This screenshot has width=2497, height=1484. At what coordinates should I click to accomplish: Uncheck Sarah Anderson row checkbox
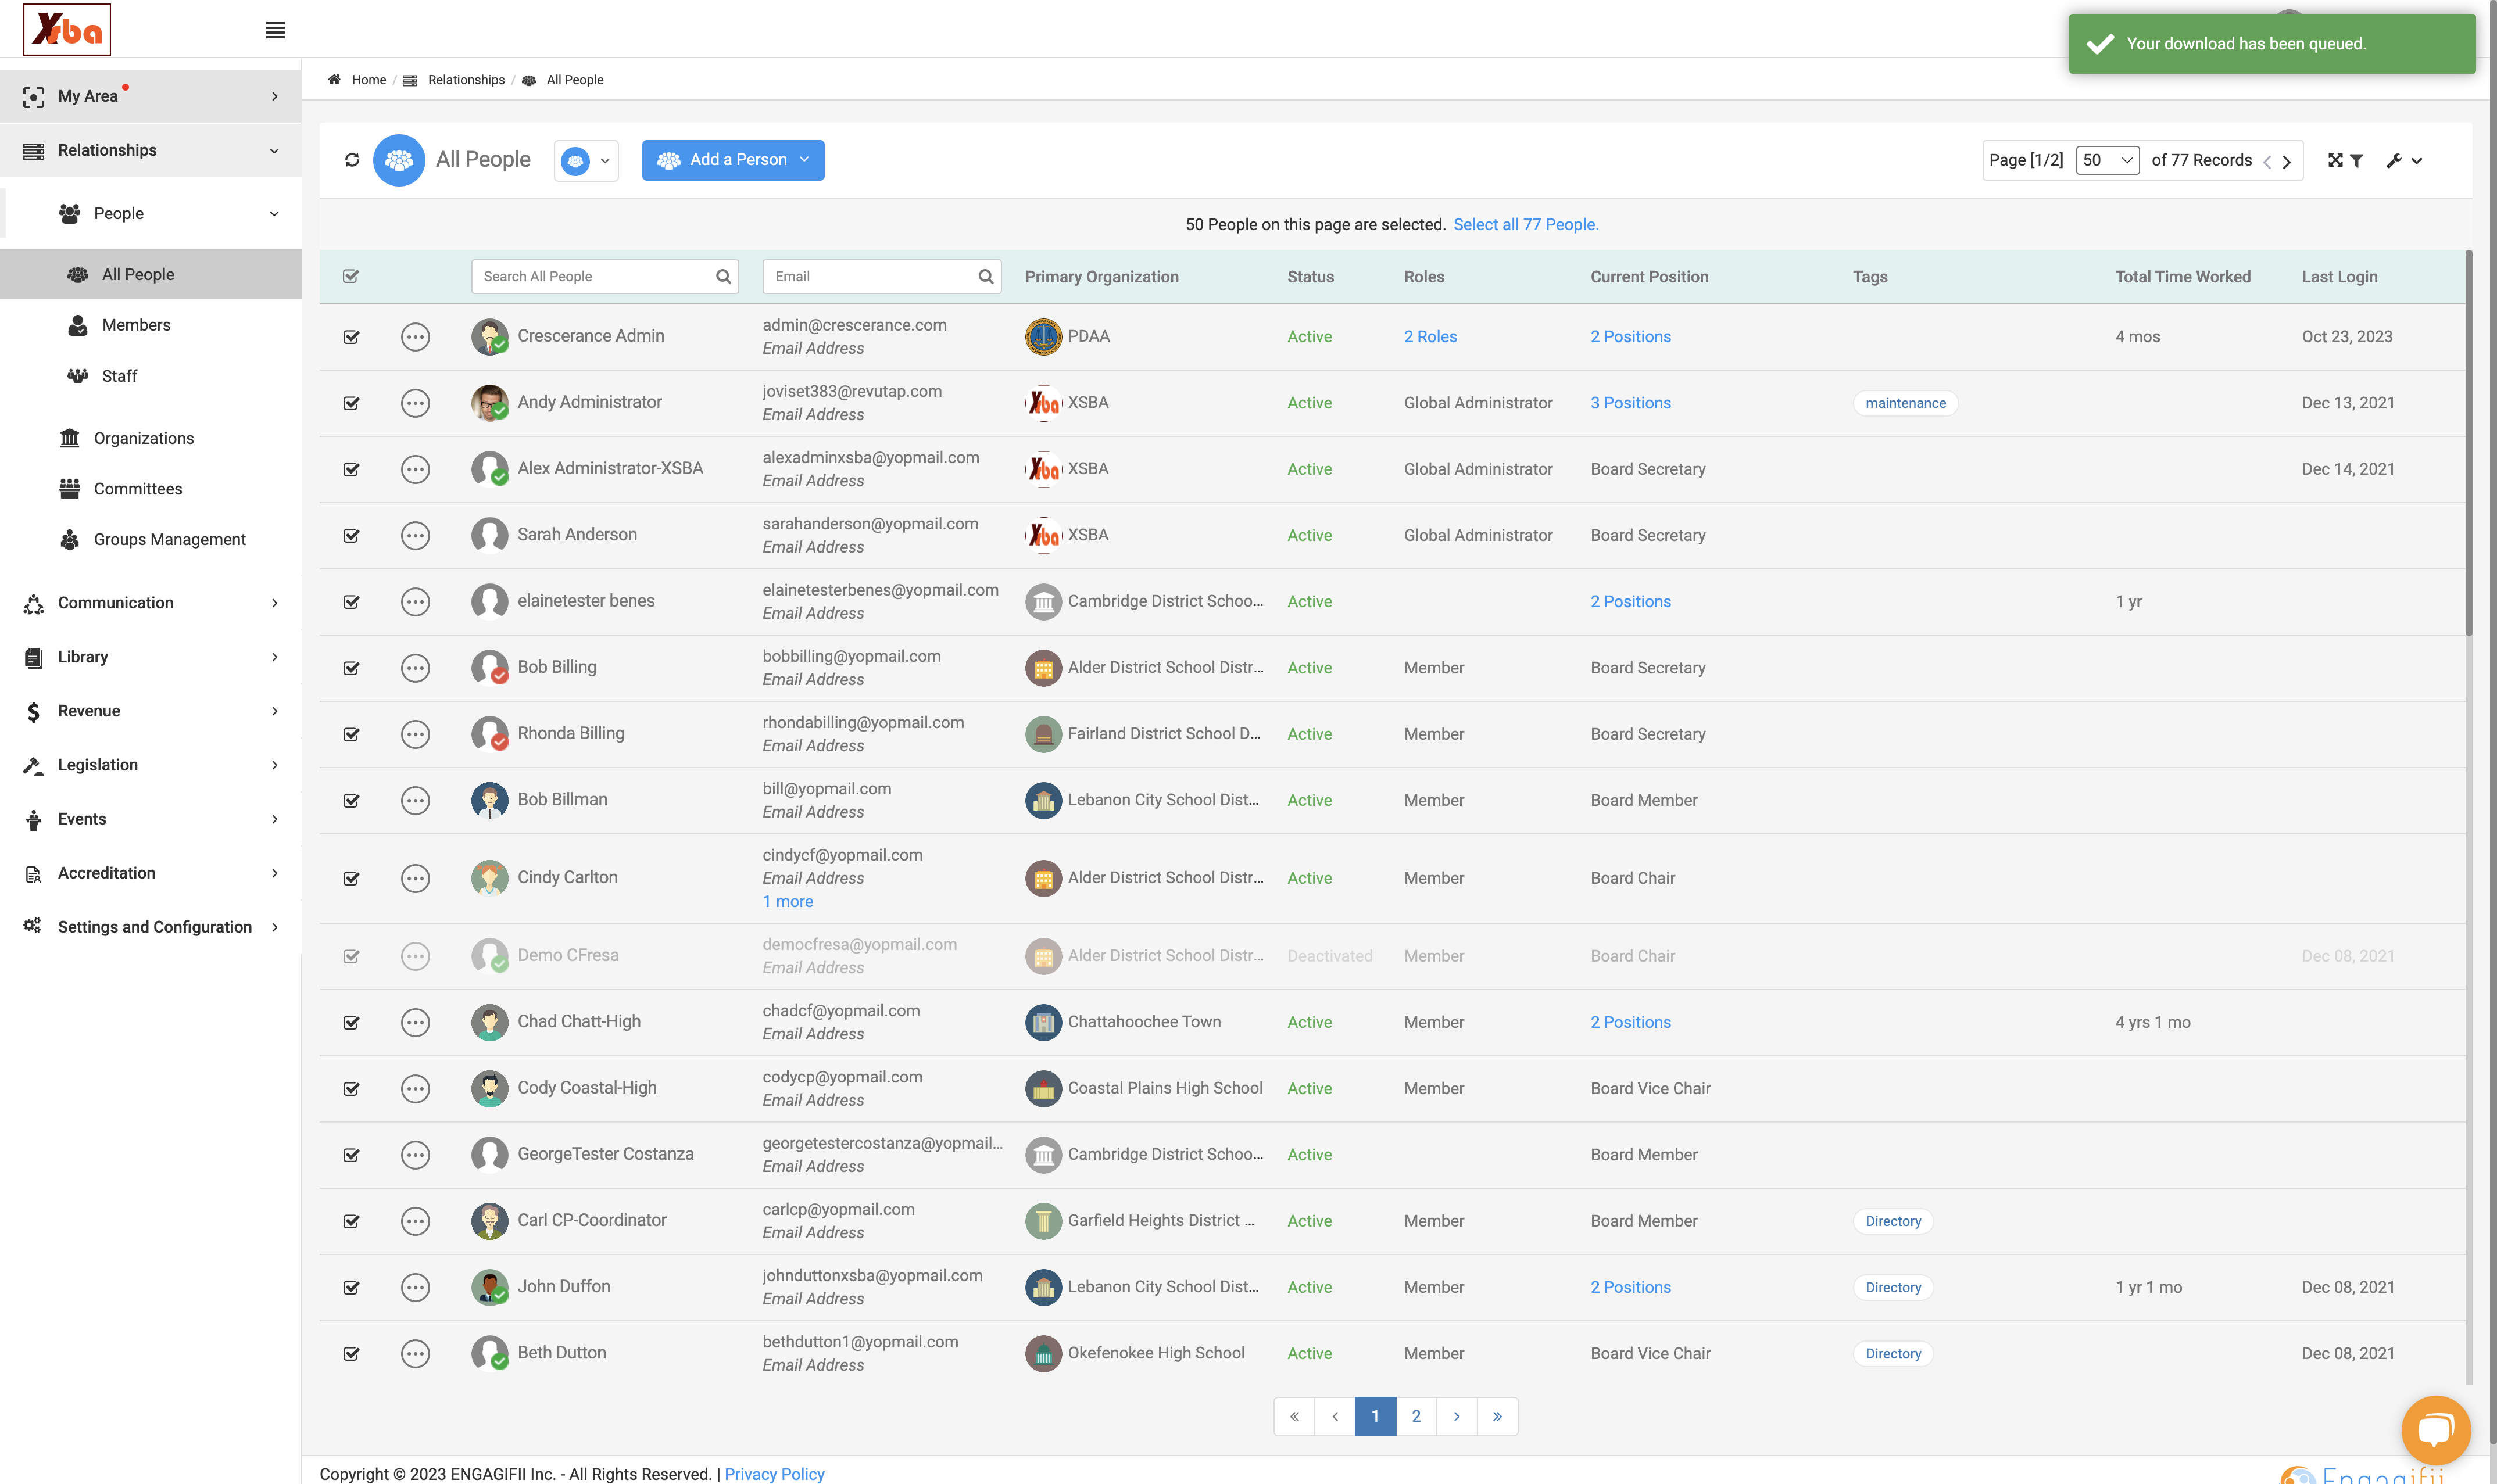click(x=351, y=535)
